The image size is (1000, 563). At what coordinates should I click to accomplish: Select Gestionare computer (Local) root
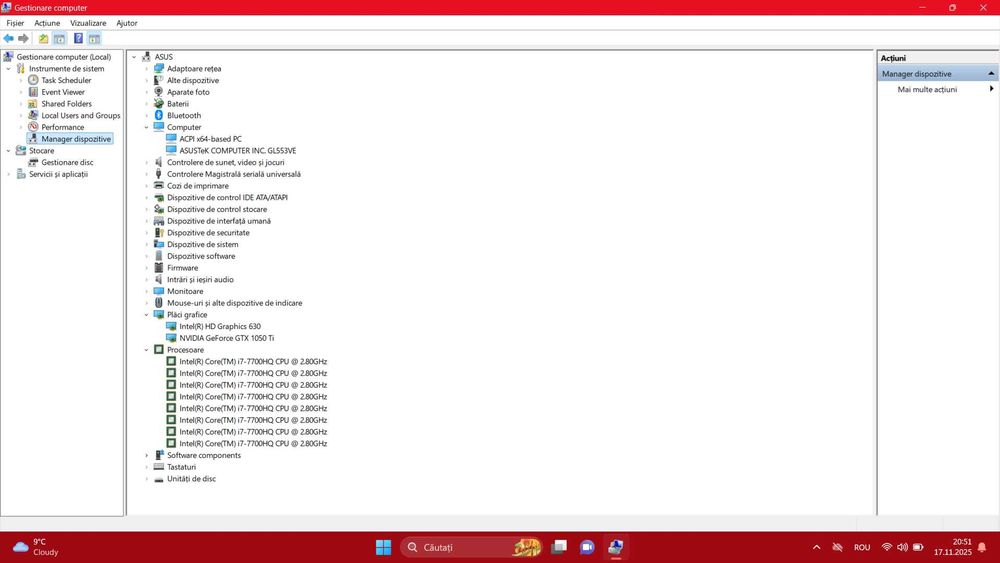point(64,57)
